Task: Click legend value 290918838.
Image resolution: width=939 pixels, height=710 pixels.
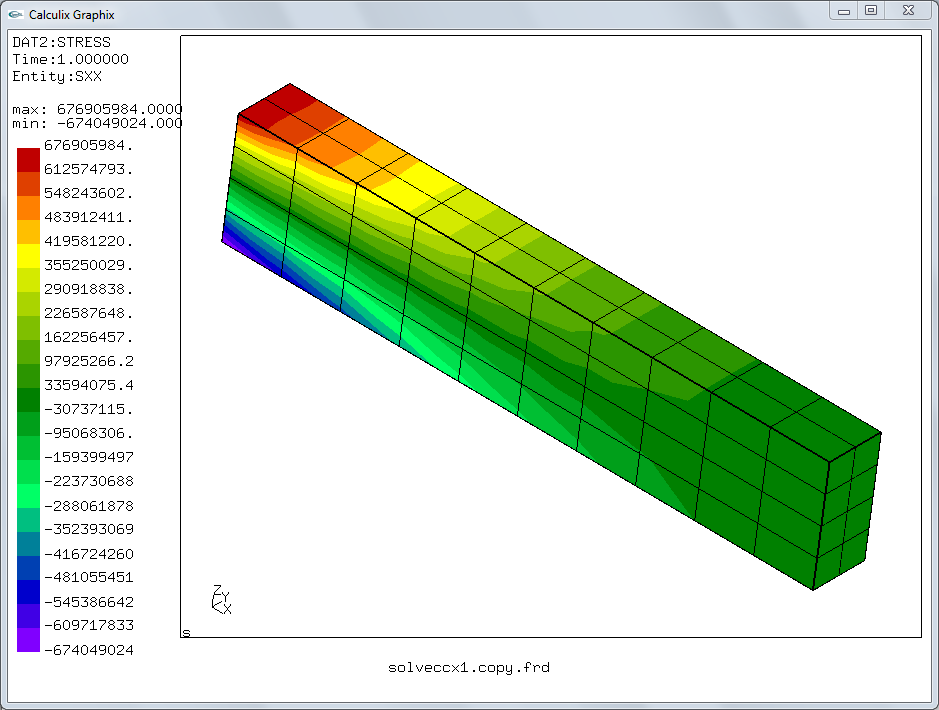Action: (89, 289)
